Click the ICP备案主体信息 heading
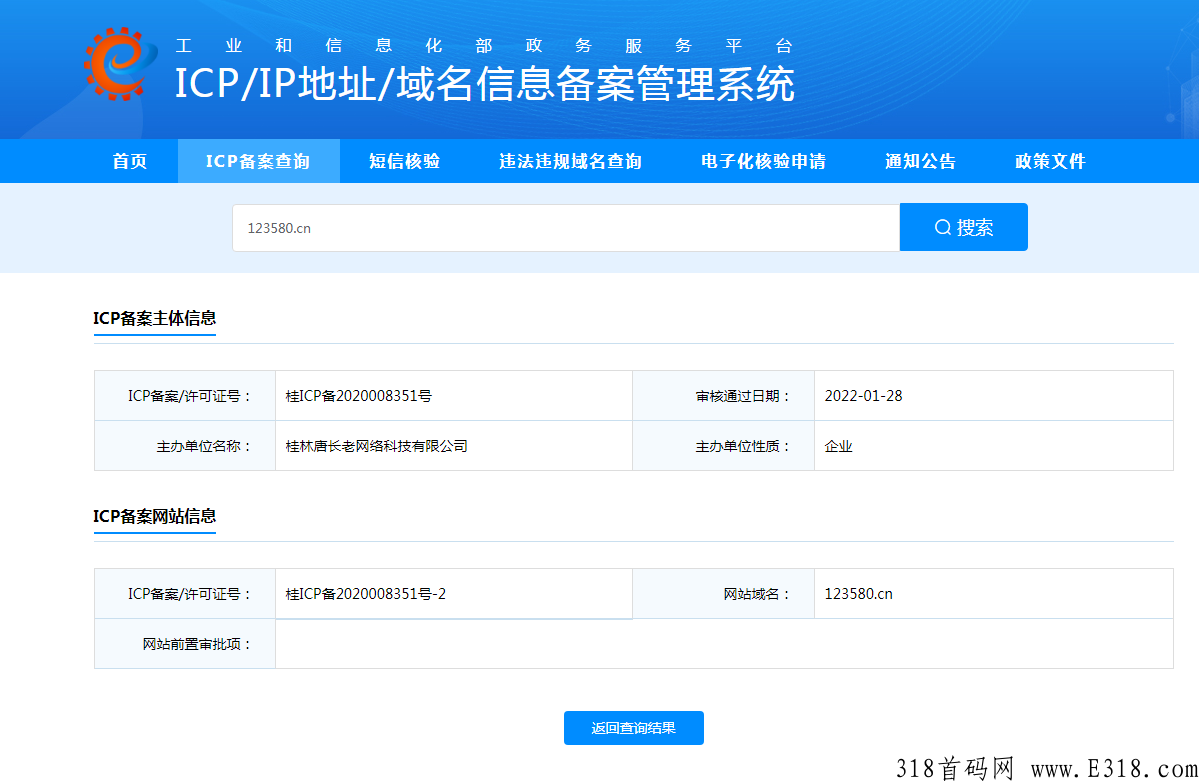1199x781 pixels. click(x=154, y=318)
